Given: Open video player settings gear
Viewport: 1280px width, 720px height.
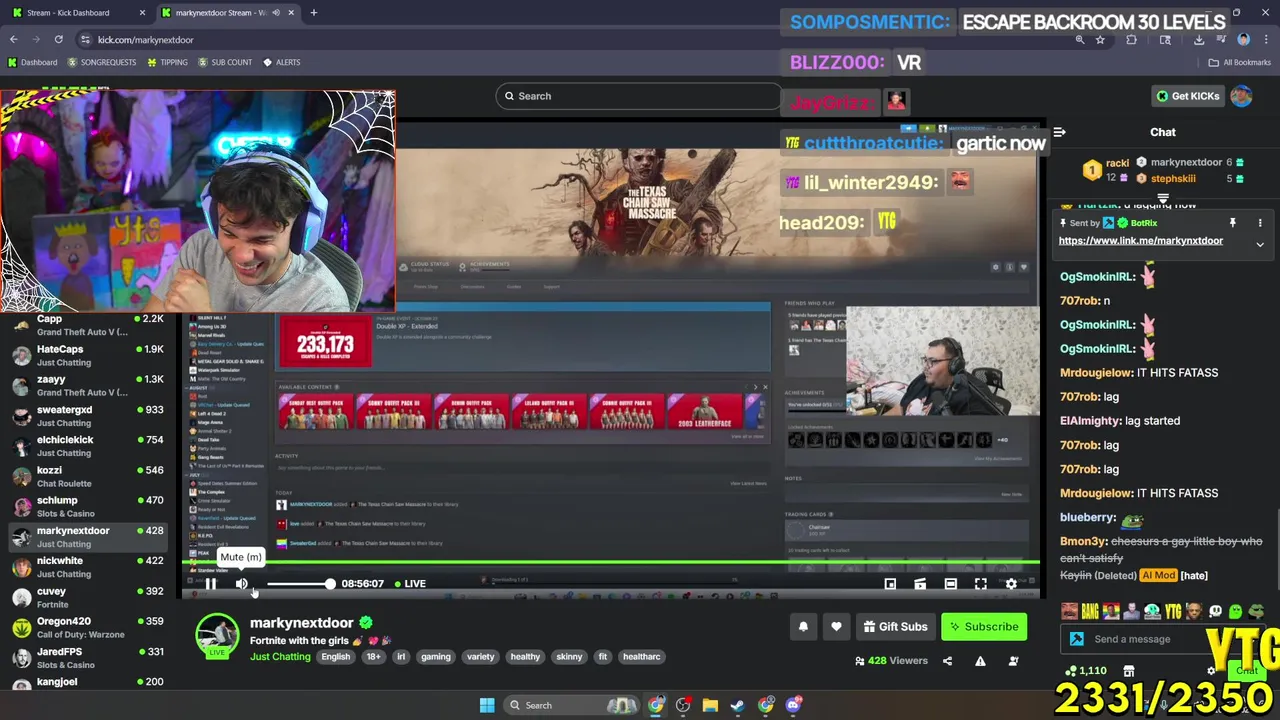Looking at the screenshot, I should [1011, 584].
